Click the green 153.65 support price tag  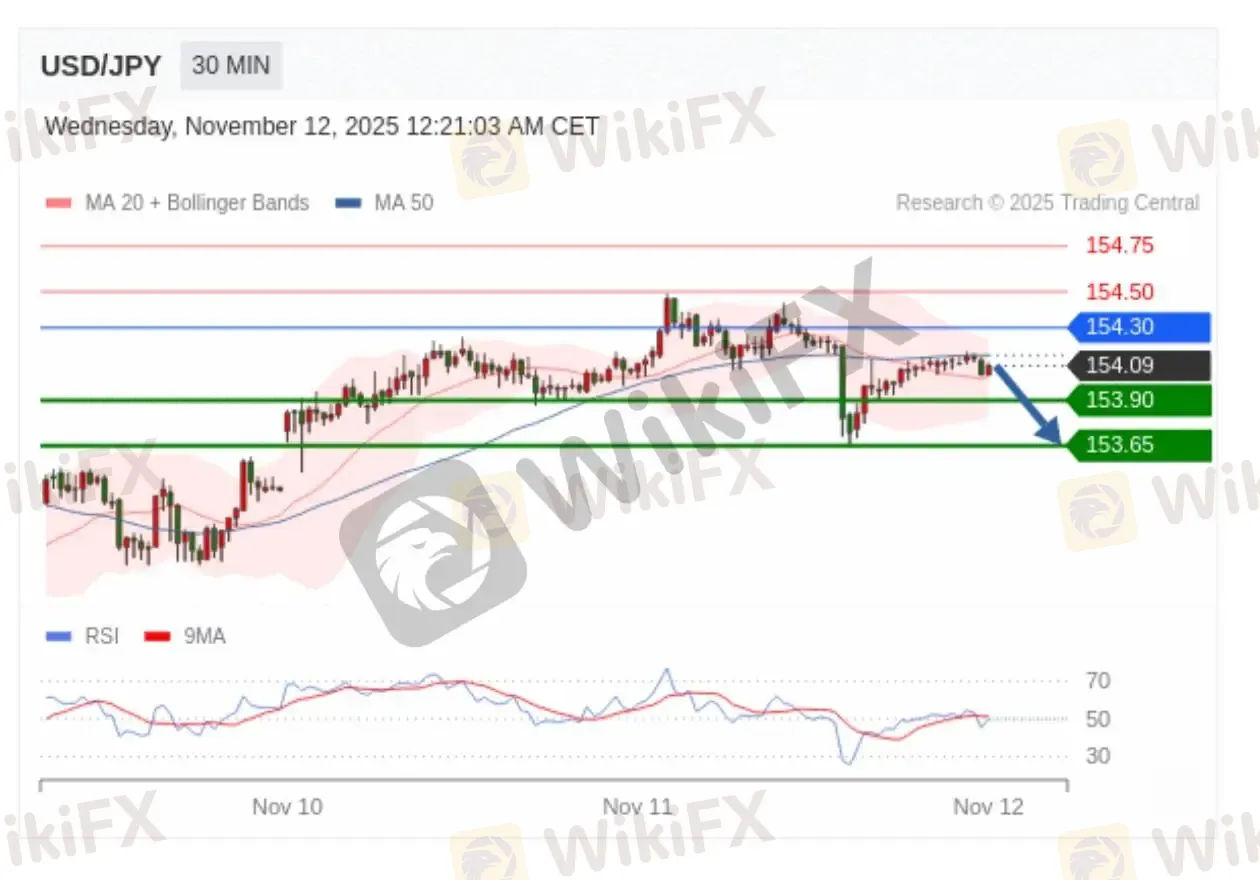(1140, 445)
